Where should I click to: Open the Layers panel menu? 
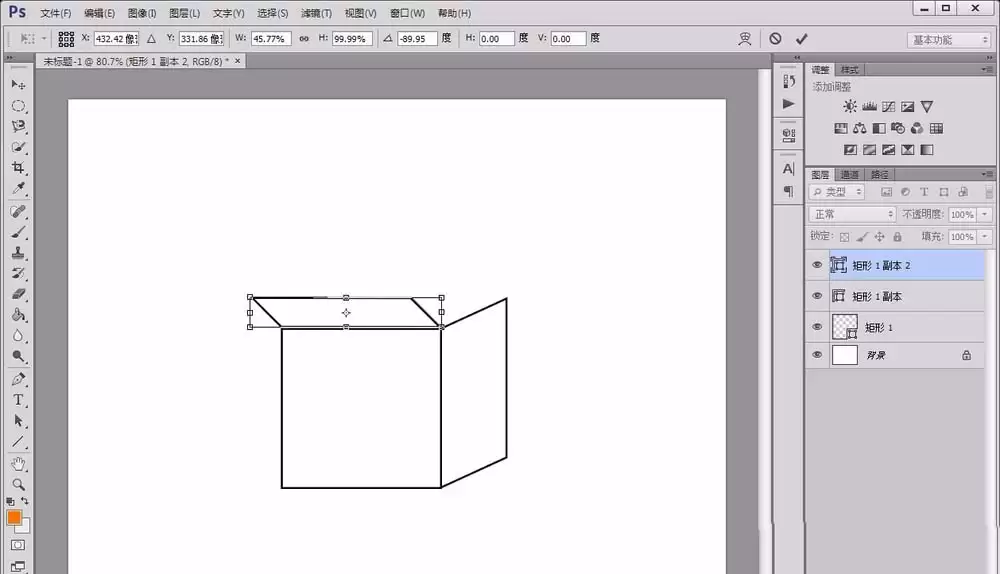pos(987,173)
